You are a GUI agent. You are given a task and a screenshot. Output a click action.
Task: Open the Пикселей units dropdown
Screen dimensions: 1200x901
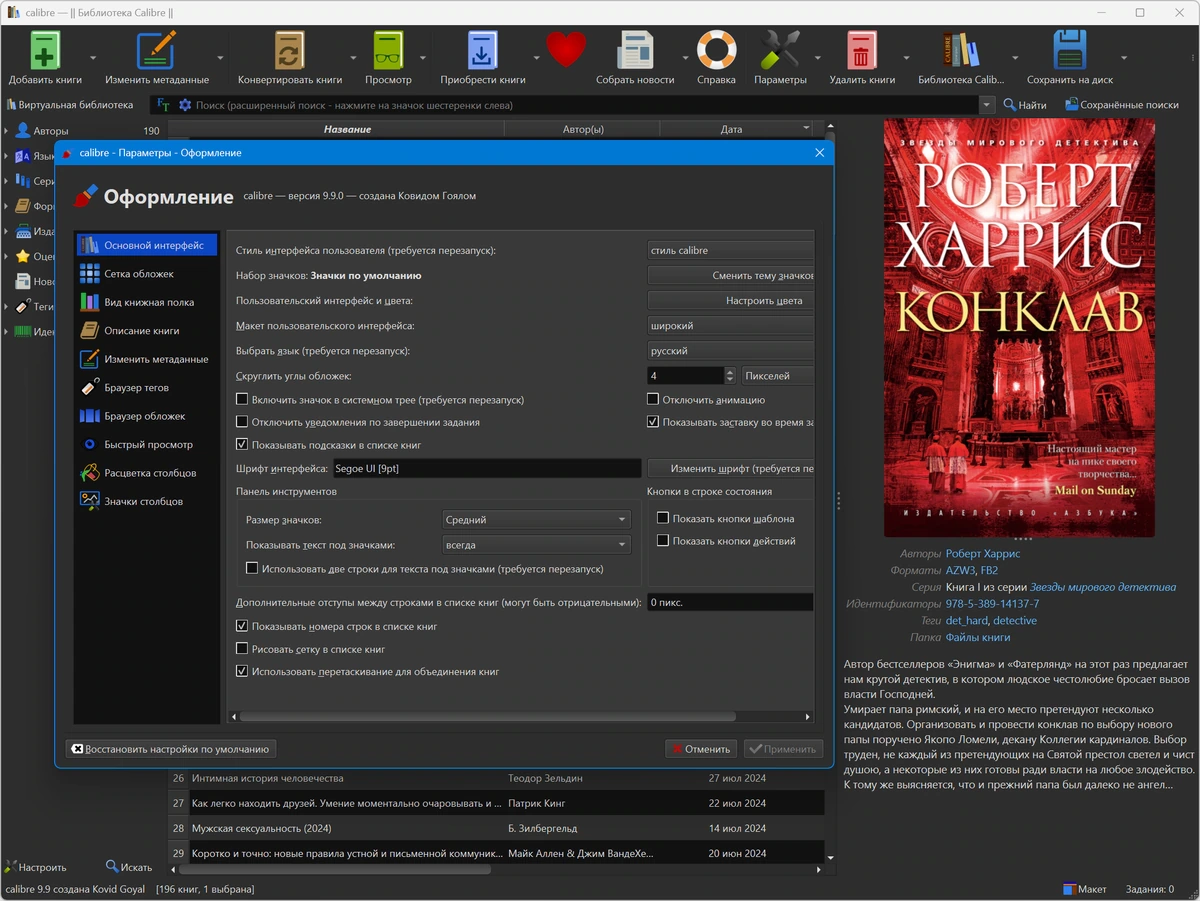[x=778, y=376]
